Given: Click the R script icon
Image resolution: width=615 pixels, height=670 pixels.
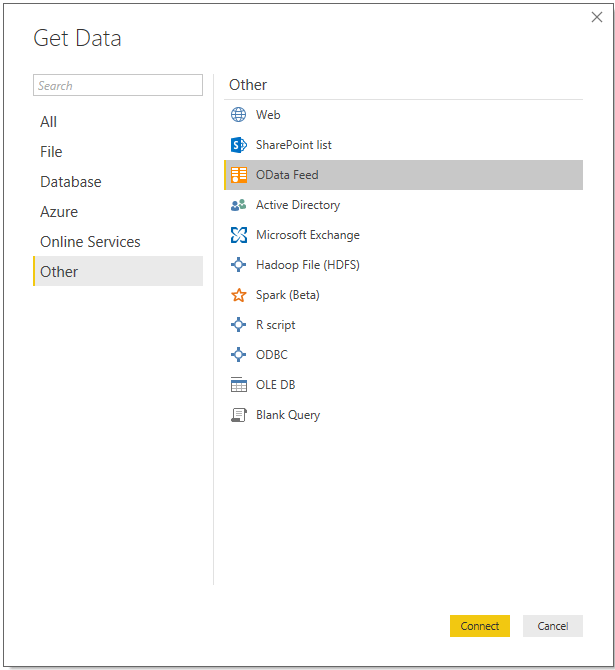Looking at the screenshot, I should (x=238, y=325).
